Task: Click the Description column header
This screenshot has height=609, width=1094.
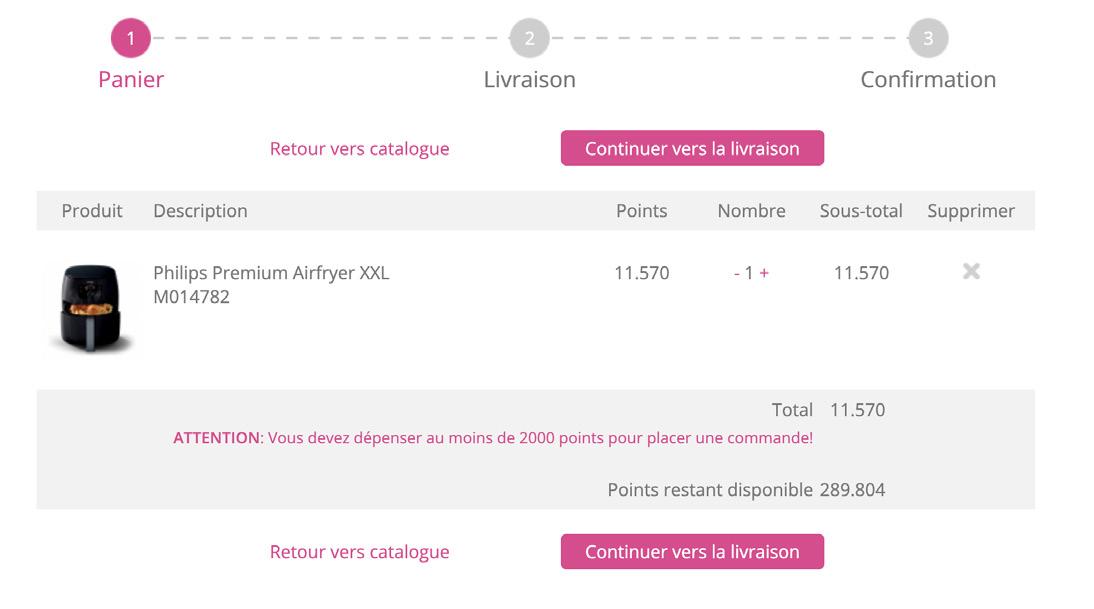Action: click(200, 211)
